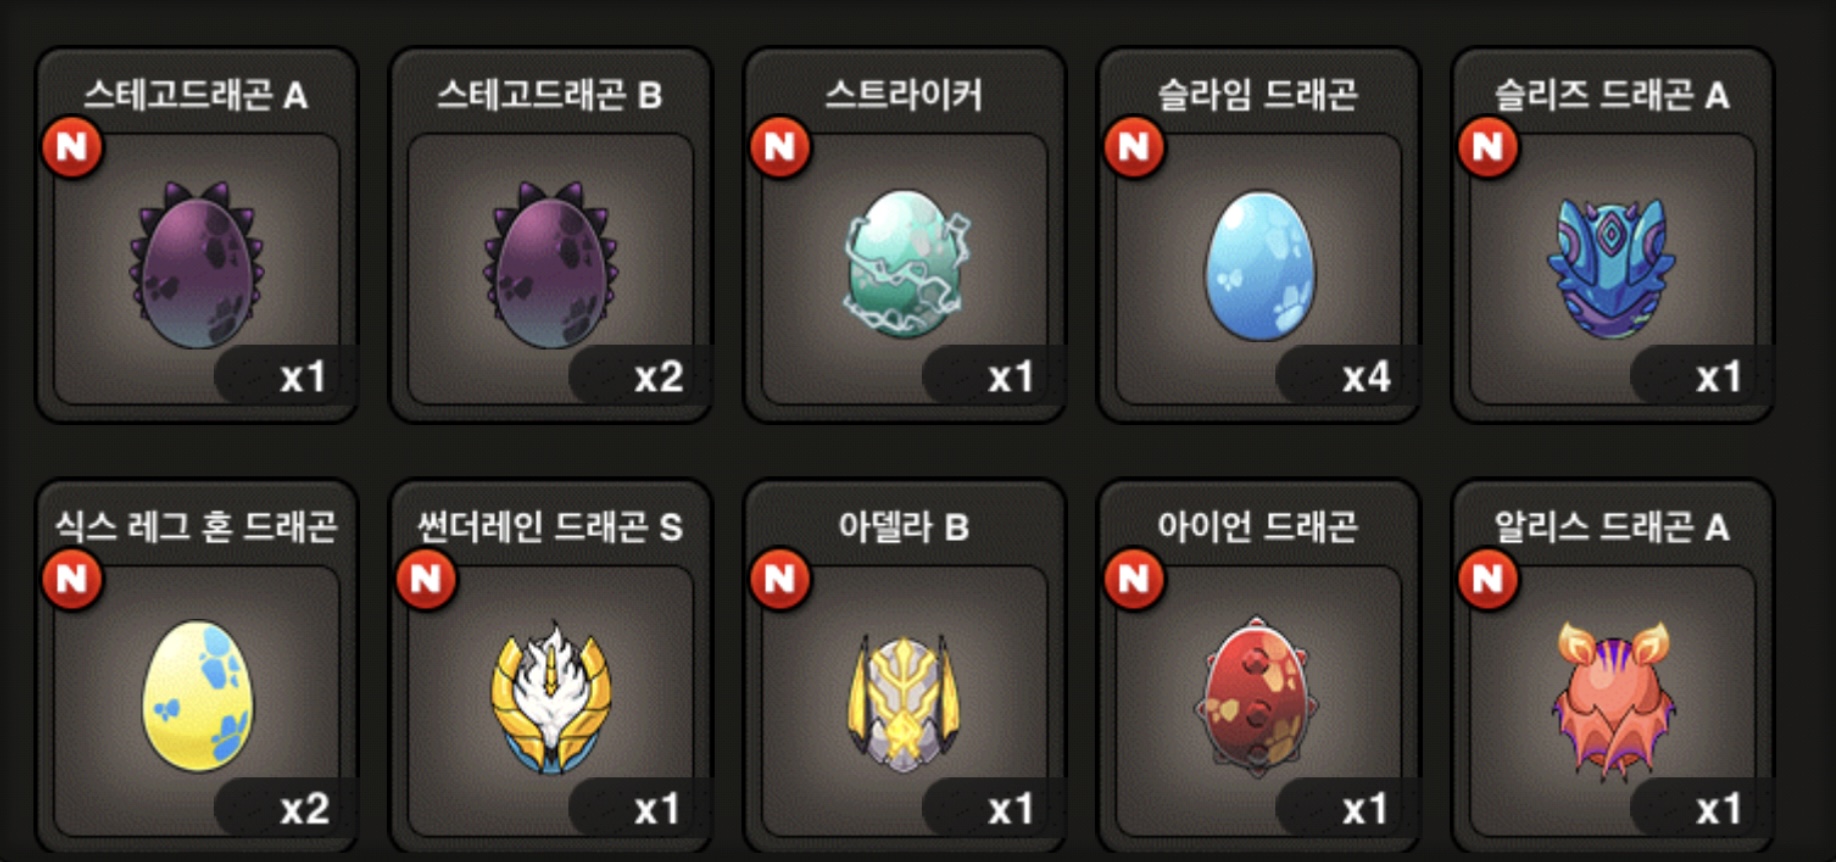
Task: Click the 아델라 B card title
Action: click(x=904, y=526)
